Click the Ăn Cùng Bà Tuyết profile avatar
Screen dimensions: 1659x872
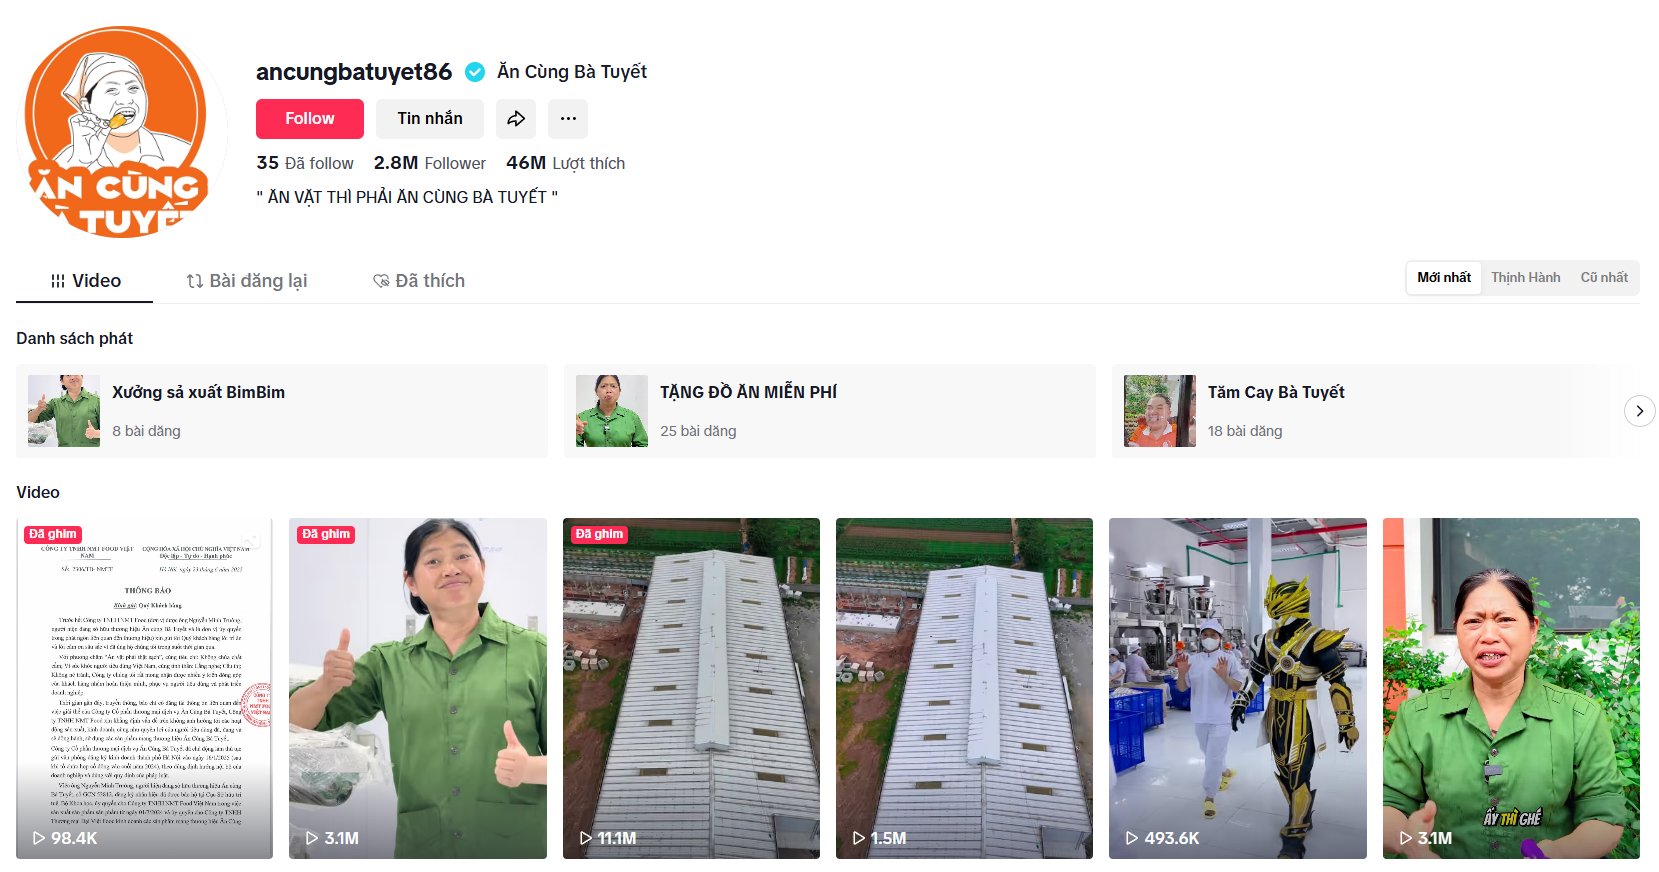coord(122,131)
